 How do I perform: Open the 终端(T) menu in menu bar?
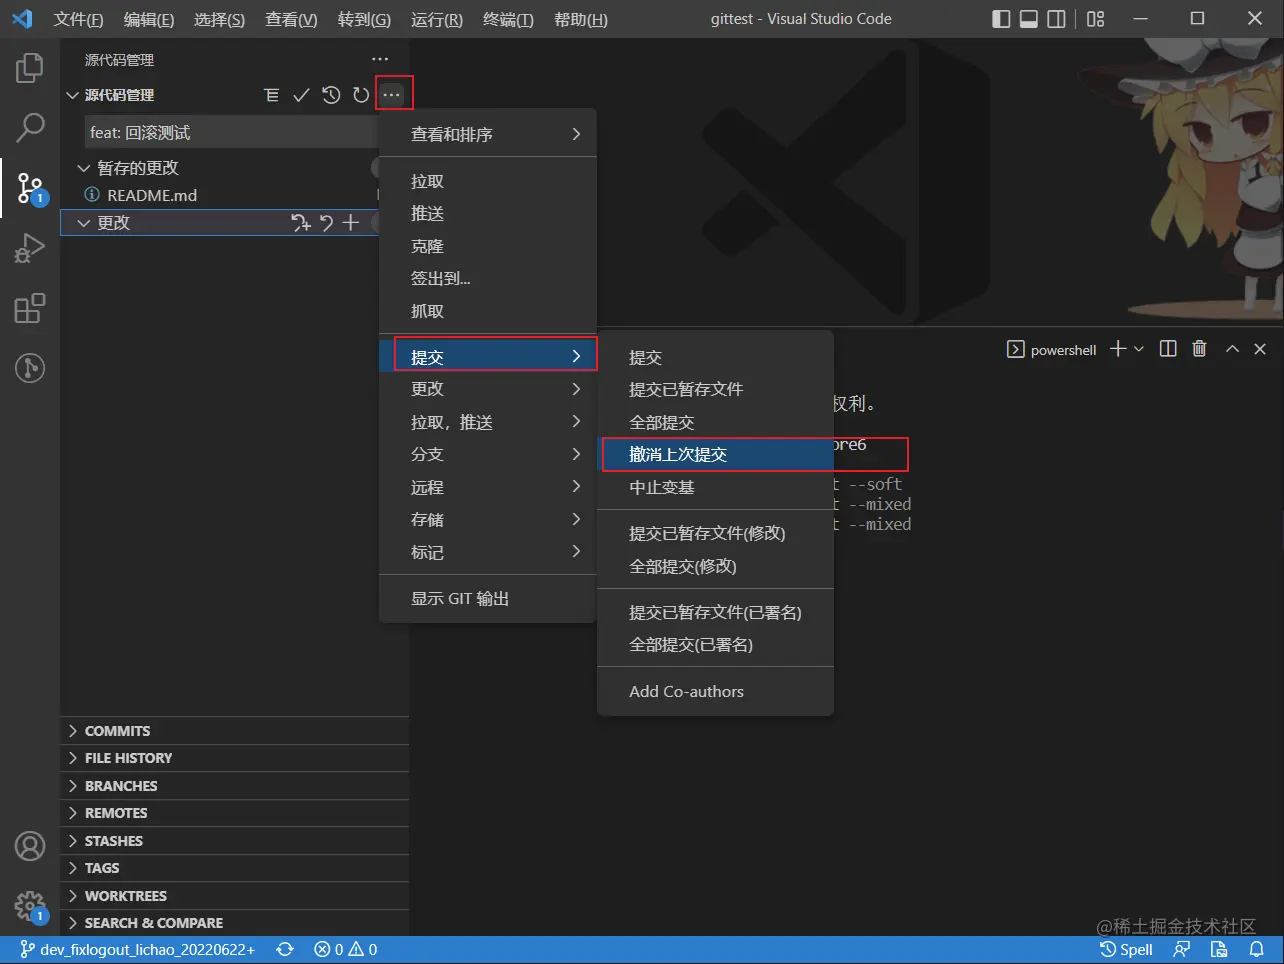pos(508,19)
